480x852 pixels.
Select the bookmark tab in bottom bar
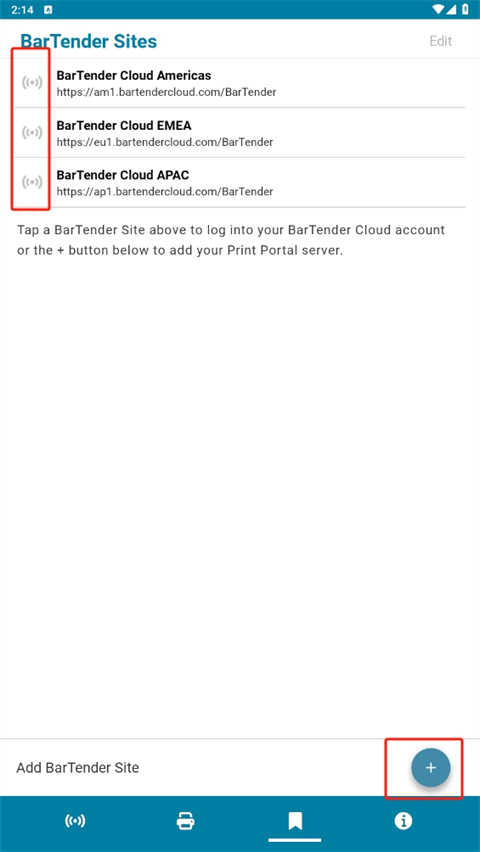295,821
